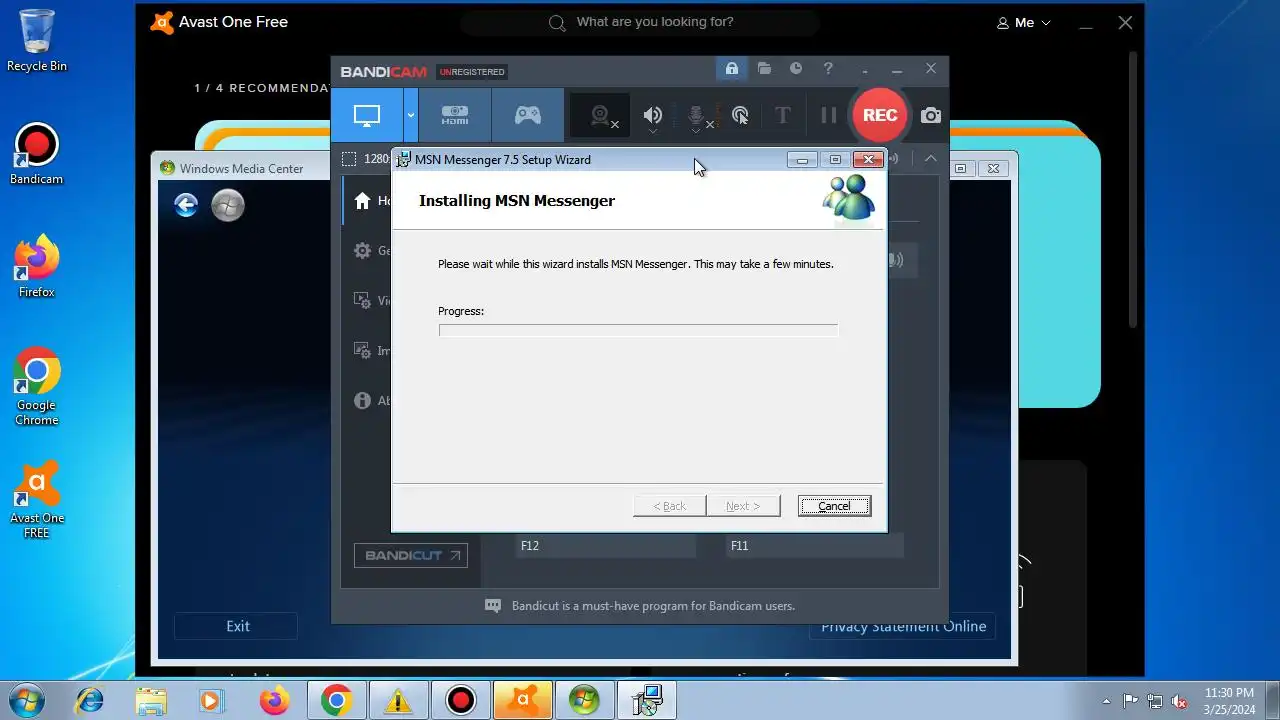Toggle Bandicam webcam overlay

(601, 116)
